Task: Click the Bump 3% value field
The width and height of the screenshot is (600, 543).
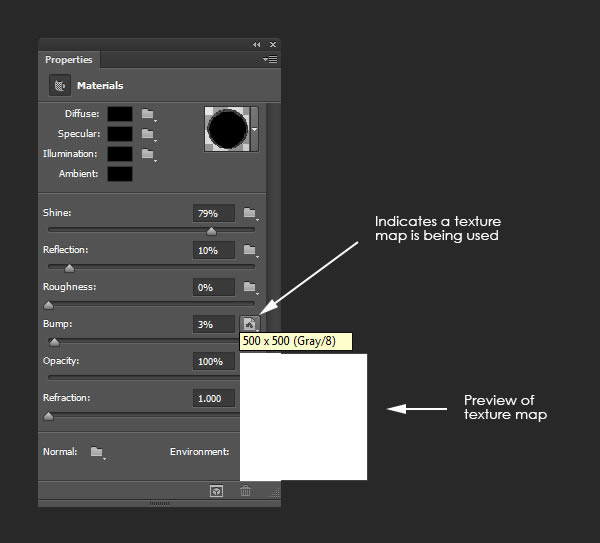Action: tap(214, 324)
